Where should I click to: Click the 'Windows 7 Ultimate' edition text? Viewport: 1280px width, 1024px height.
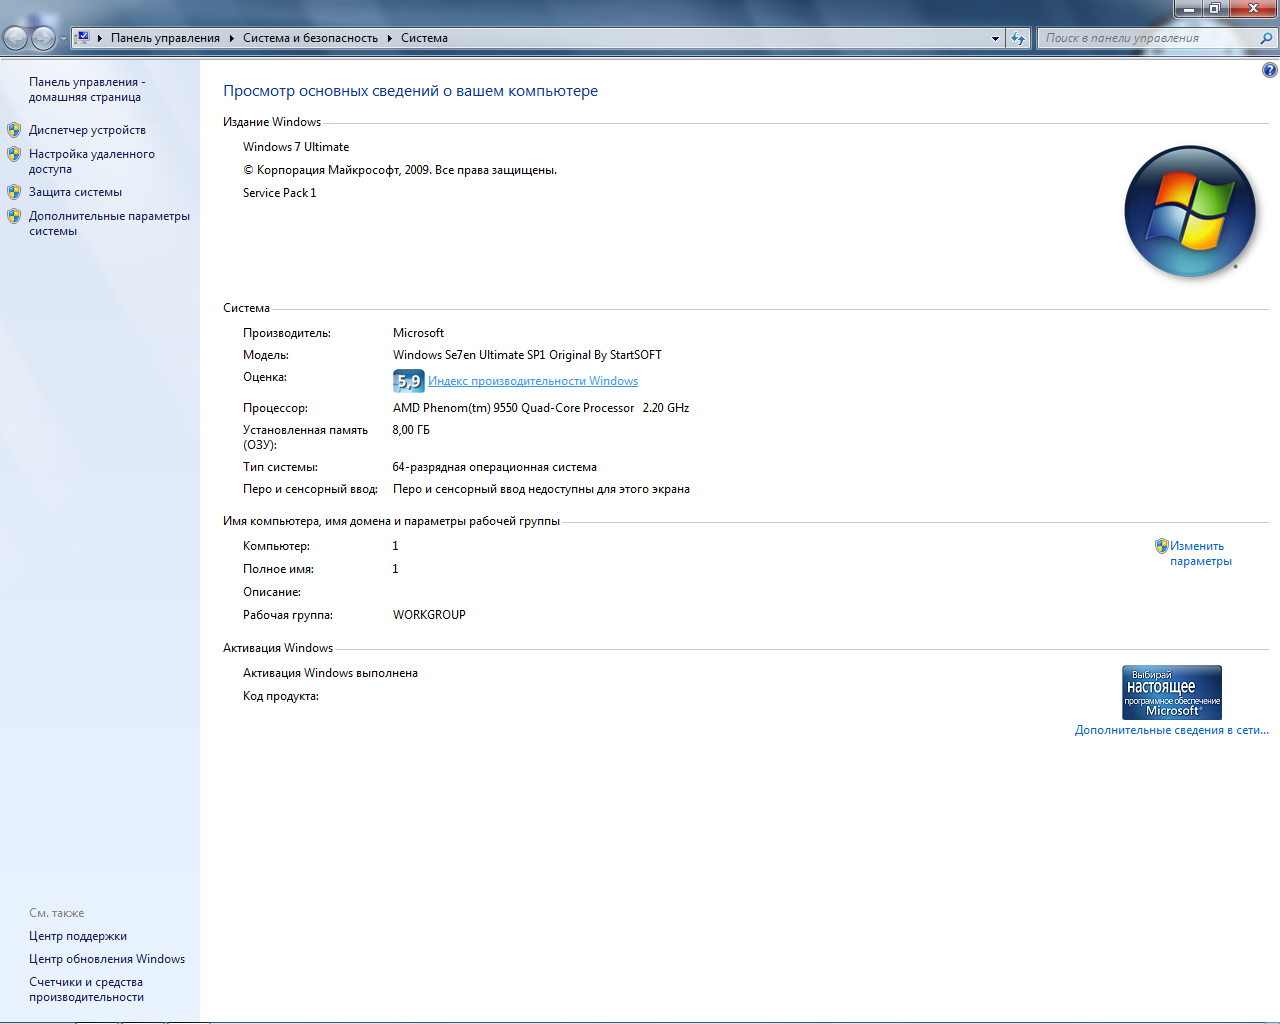pyautogui.click(x=296, y=147)
